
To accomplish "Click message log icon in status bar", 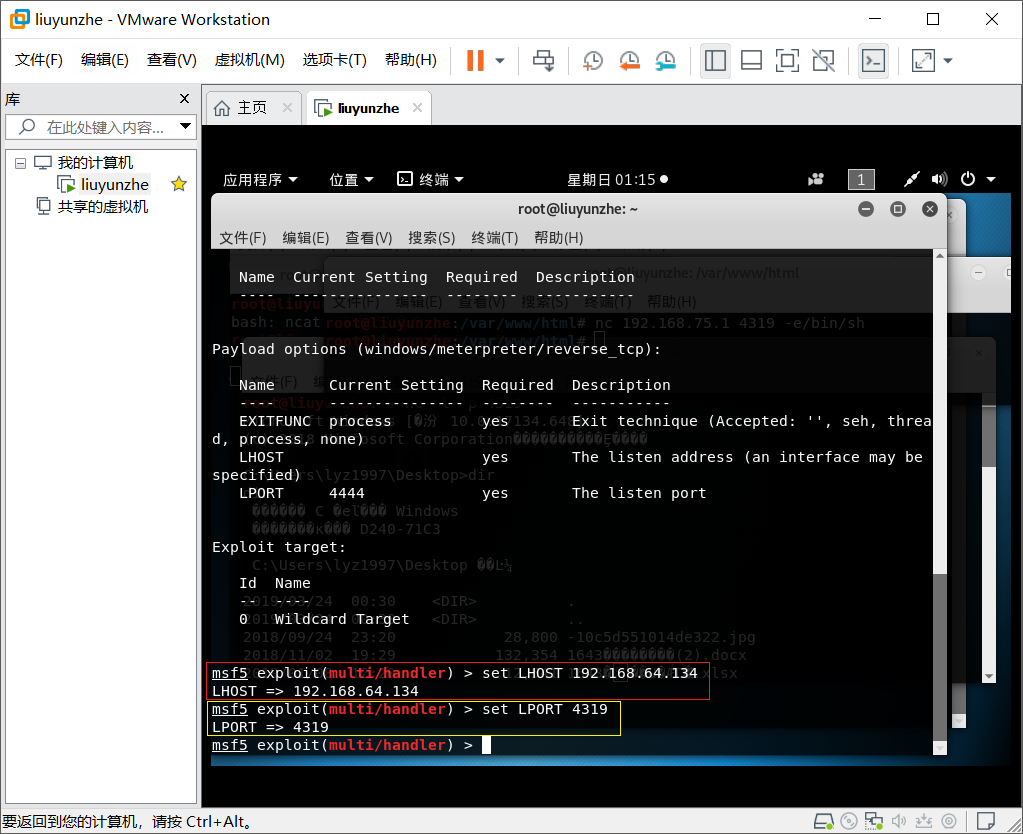I will pyautogui.click(x=985, y=820).
